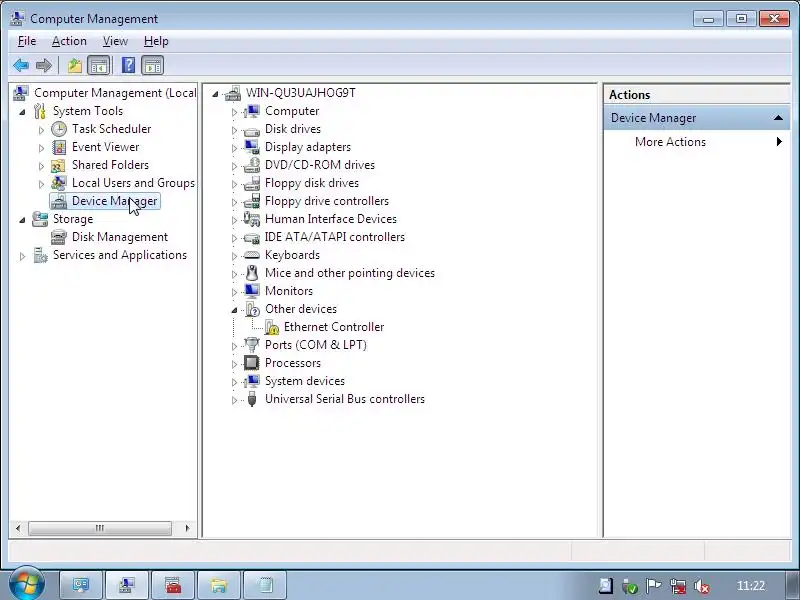This screenshot has width=800, height=600.
Task: Click the Processors chip icon
Action: [252, 363]
